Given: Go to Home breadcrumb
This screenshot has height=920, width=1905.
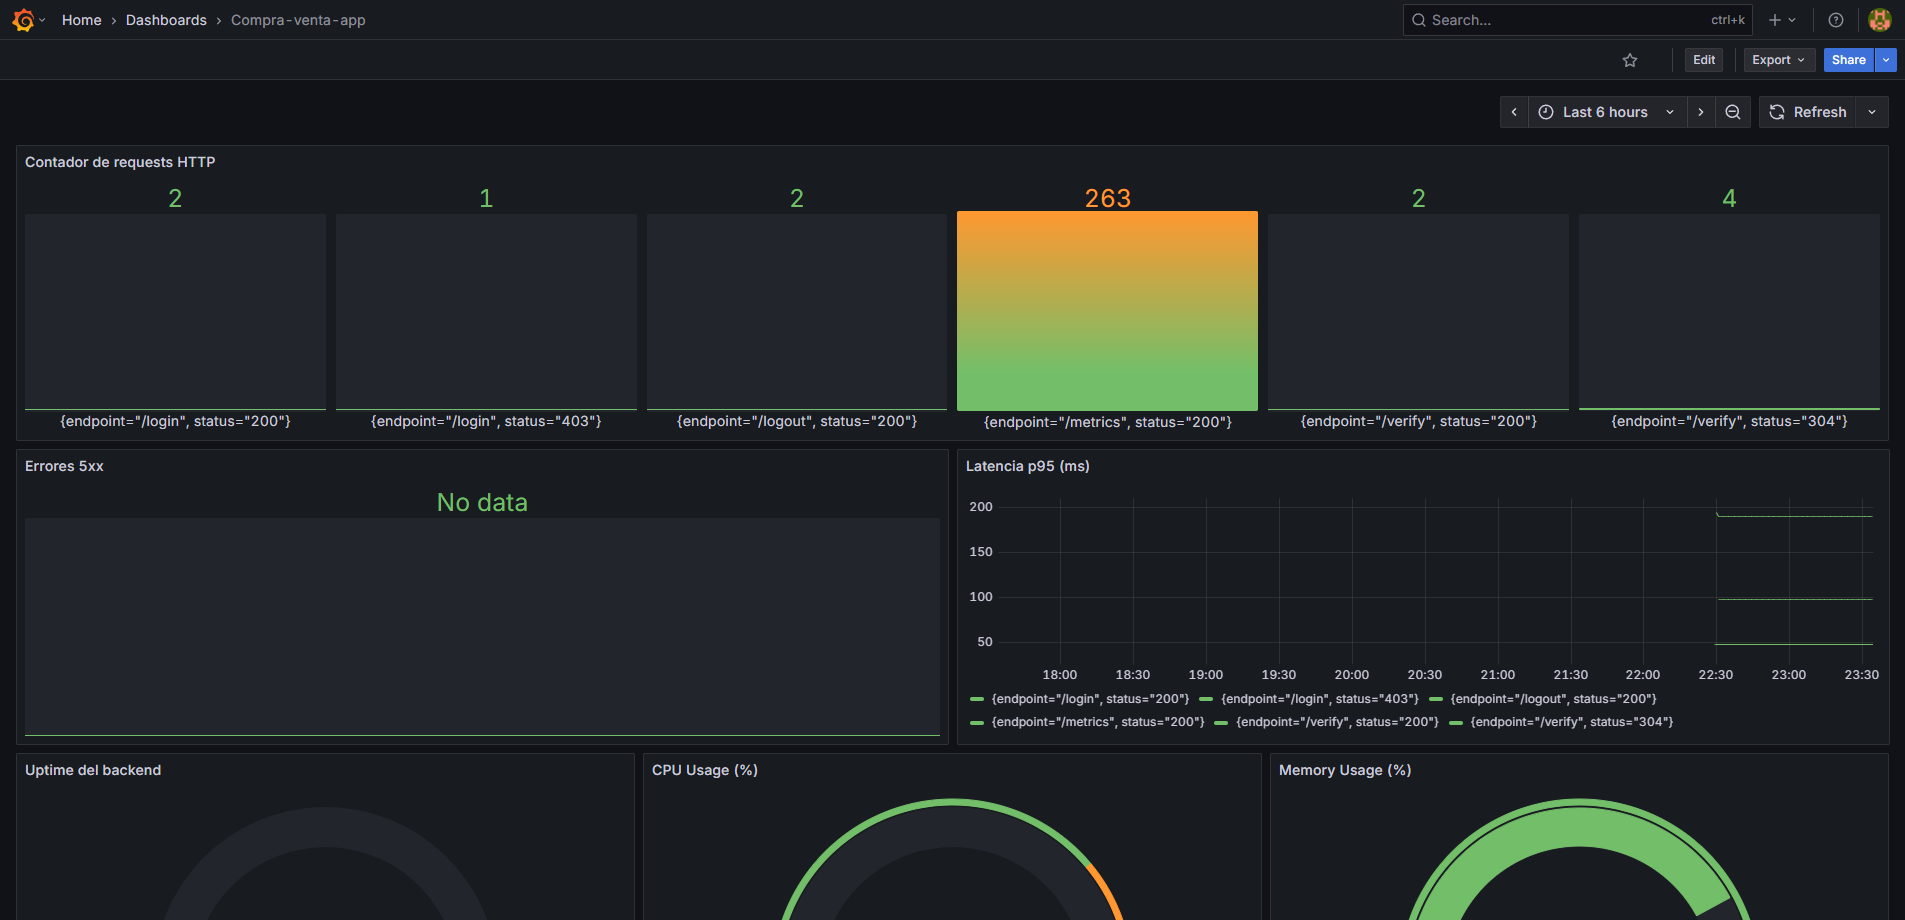Looking at the screenshot, I should coord(82,20).
